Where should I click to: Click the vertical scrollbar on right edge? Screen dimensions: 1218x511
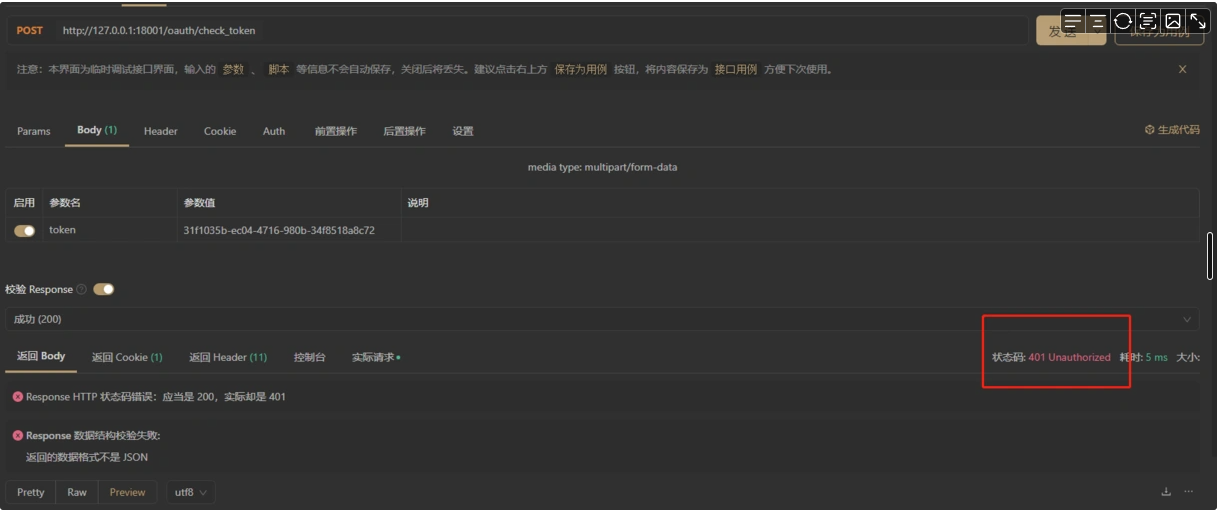(x=1210, y=255)
